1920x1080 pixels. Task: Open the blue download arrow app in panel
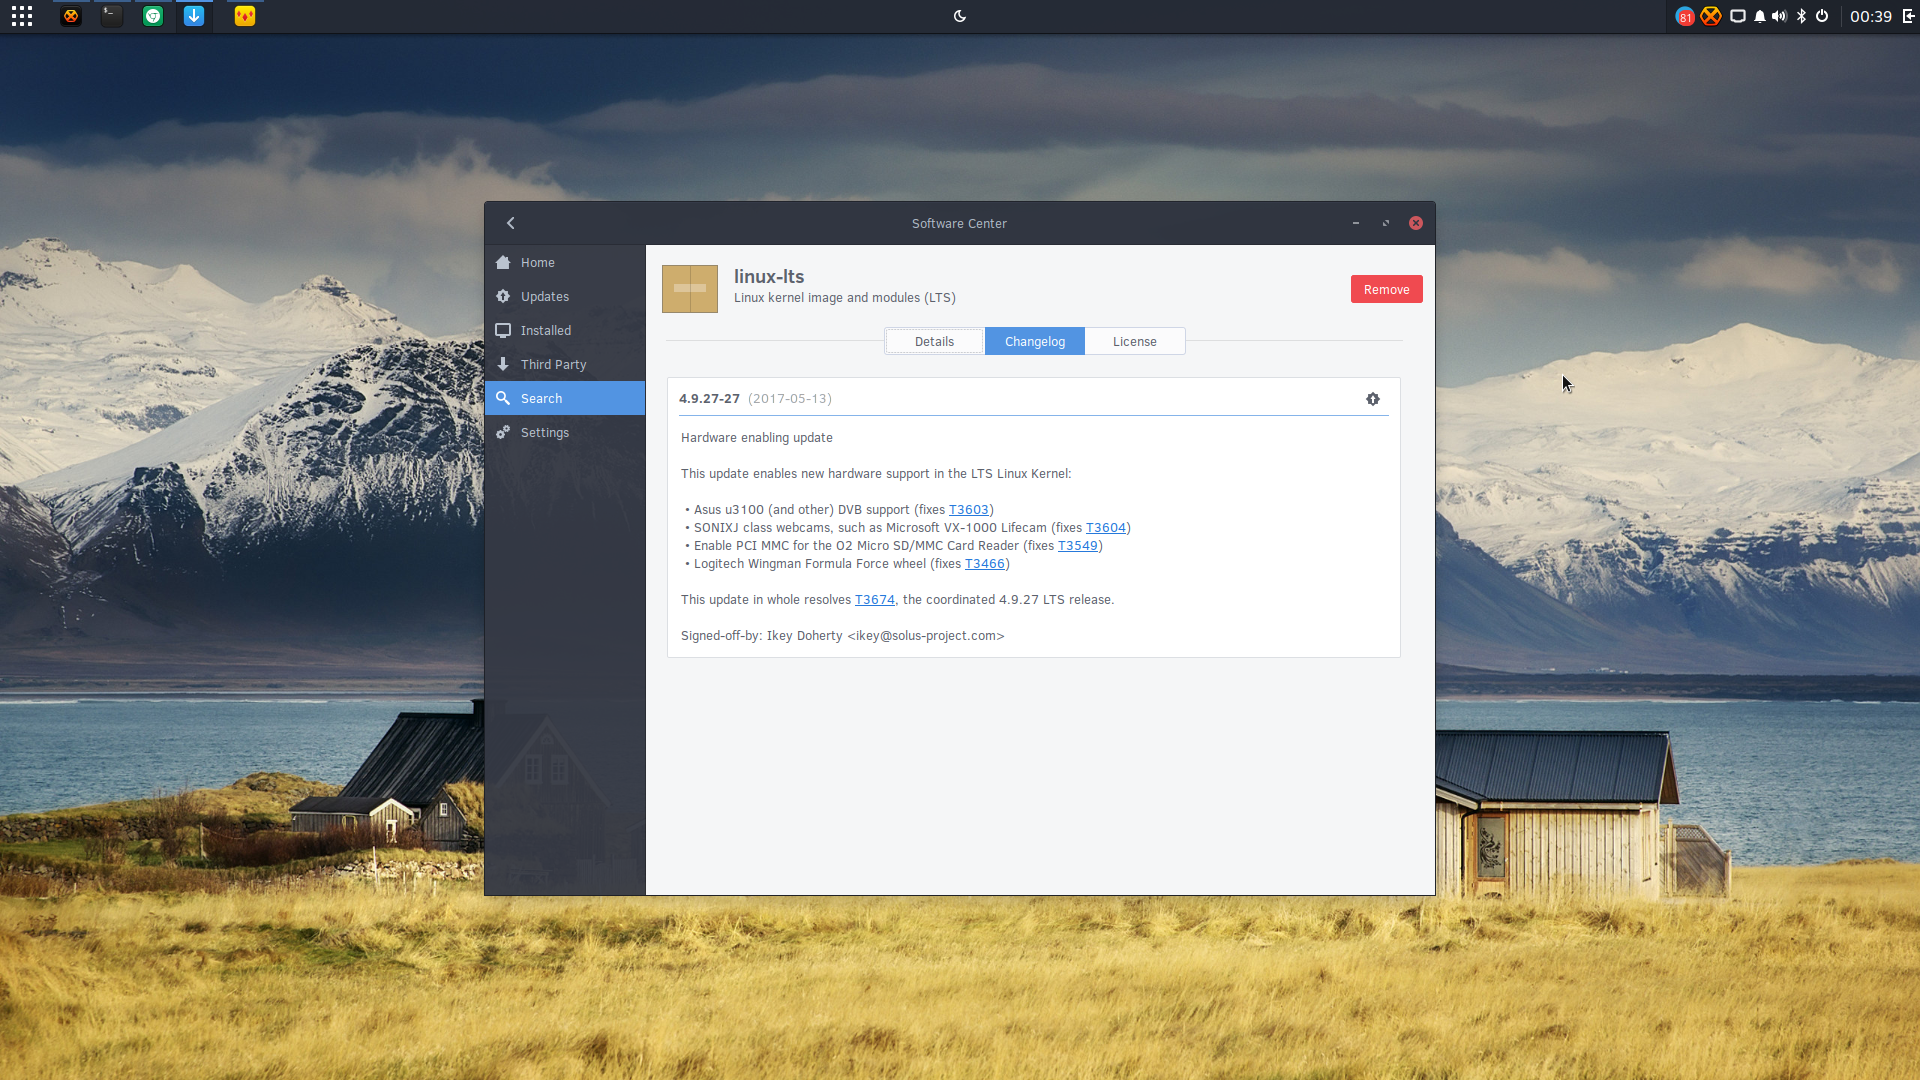click(x=194, y=16)
